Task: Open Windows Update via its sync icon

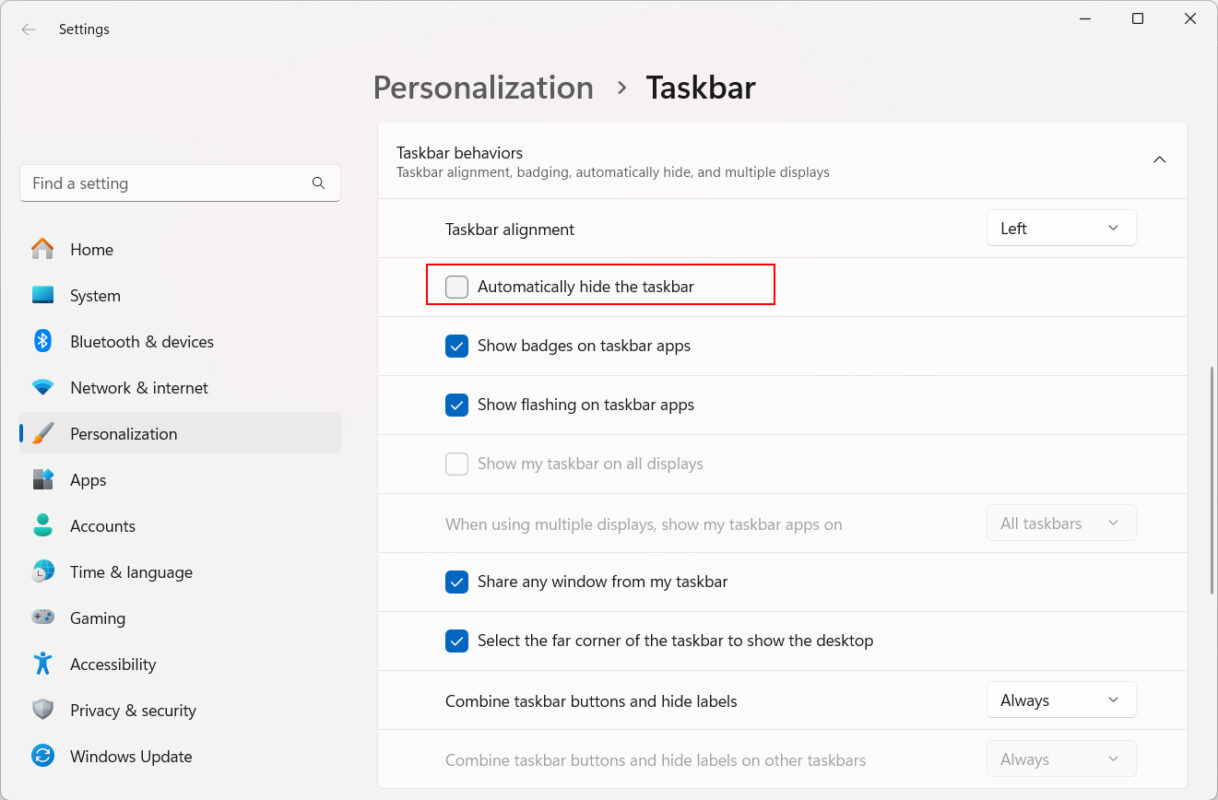Action: 42,756
